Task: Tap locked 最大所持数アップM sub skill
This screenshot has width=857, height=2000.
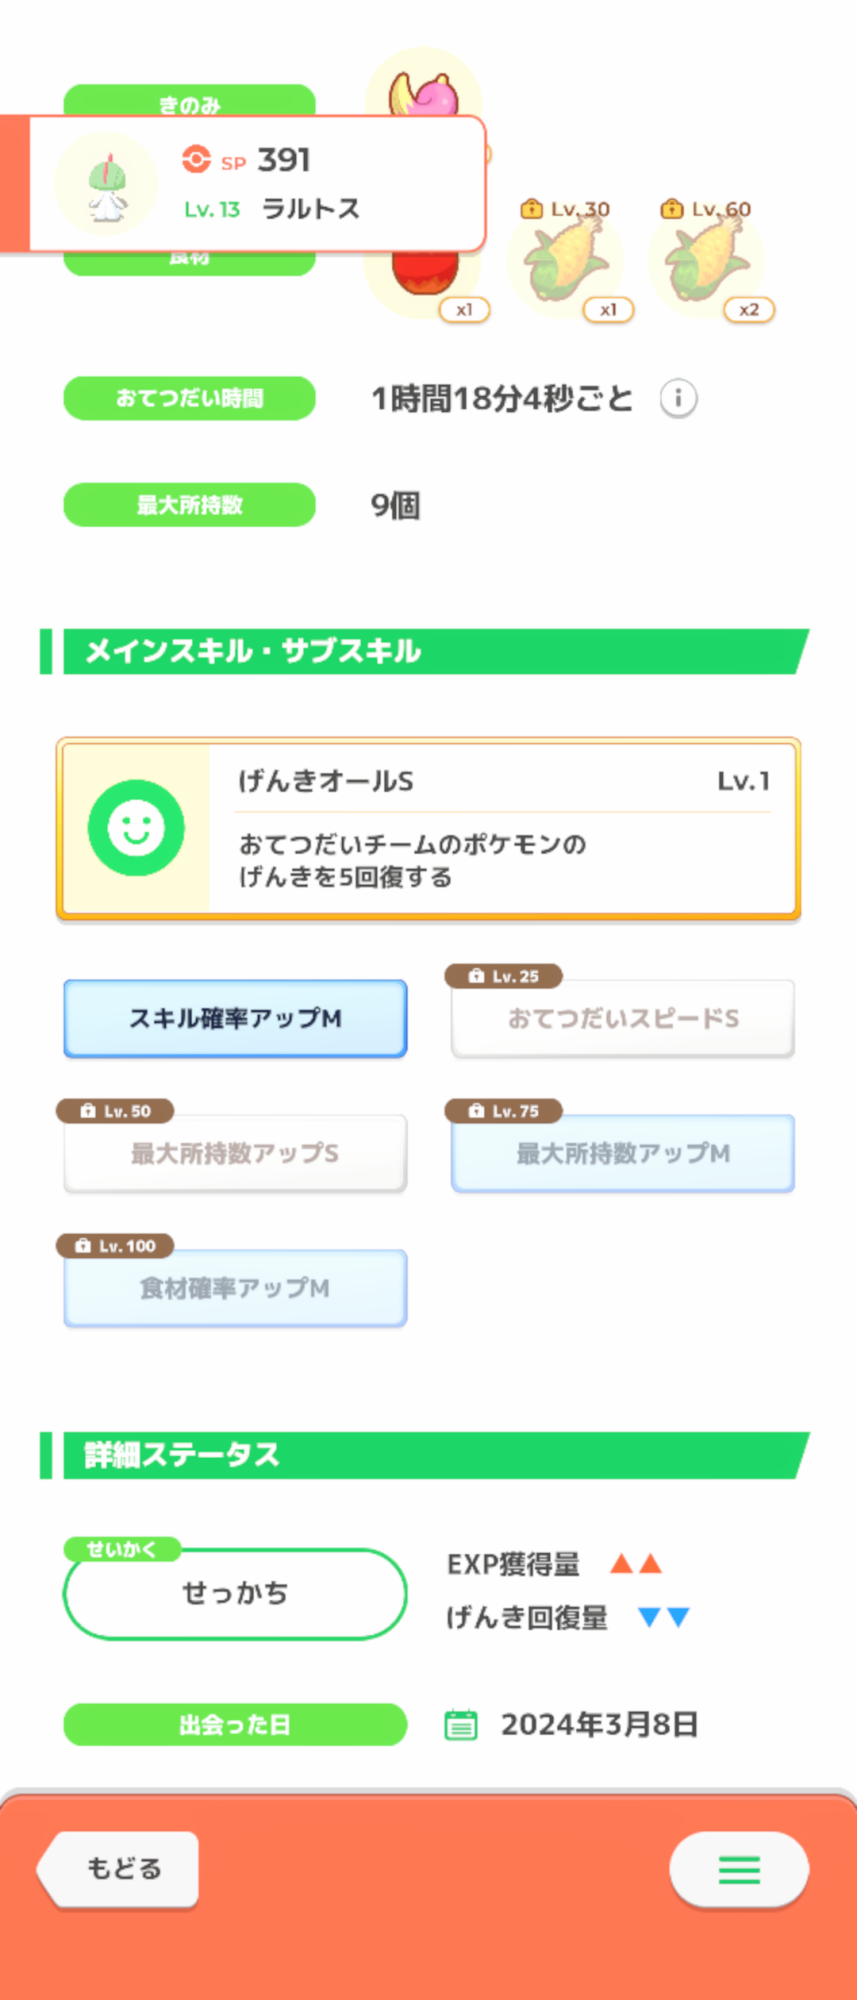Action: pyautogui.click(x=623, y=1153)
